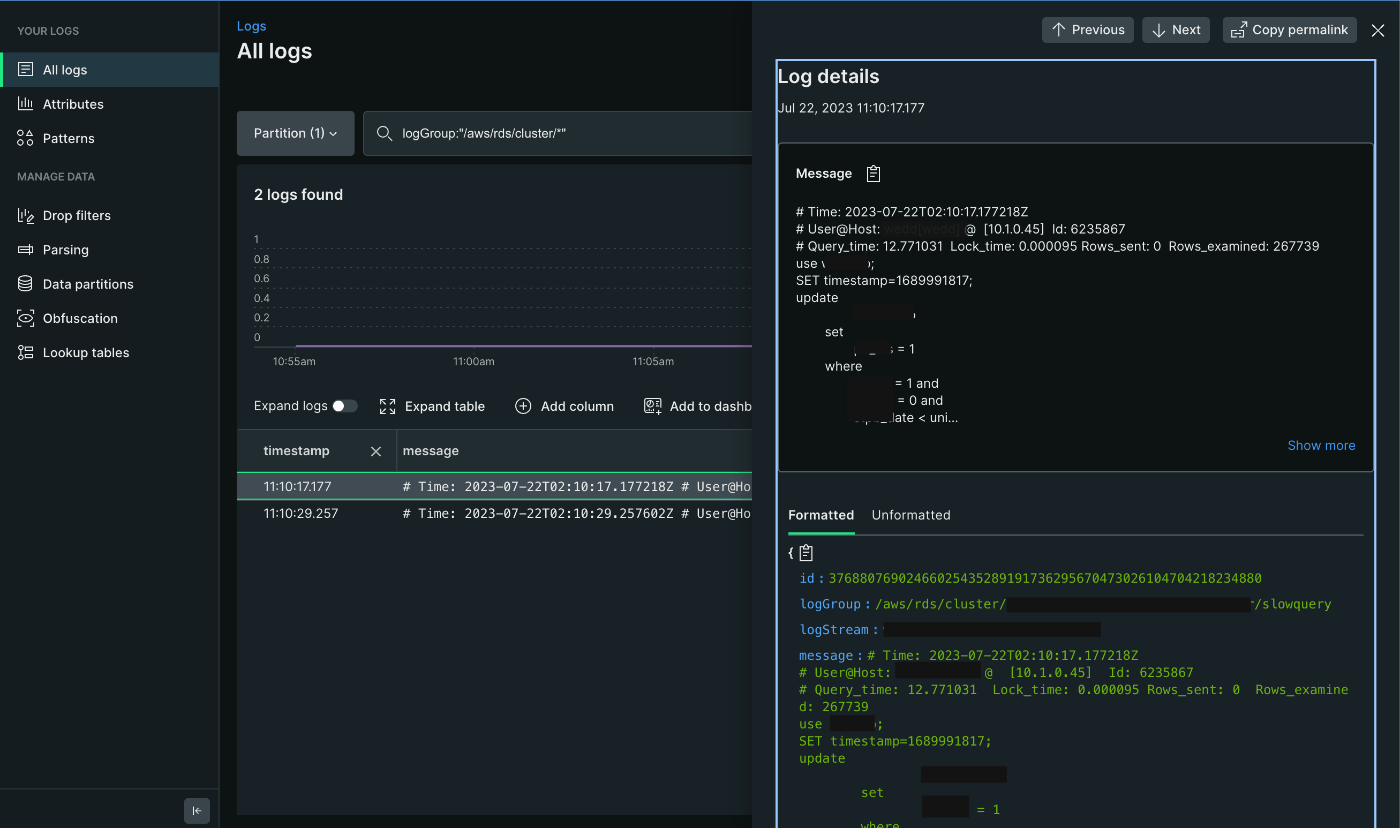
Task: Click the Next log button
Action: pos(1176,30)
